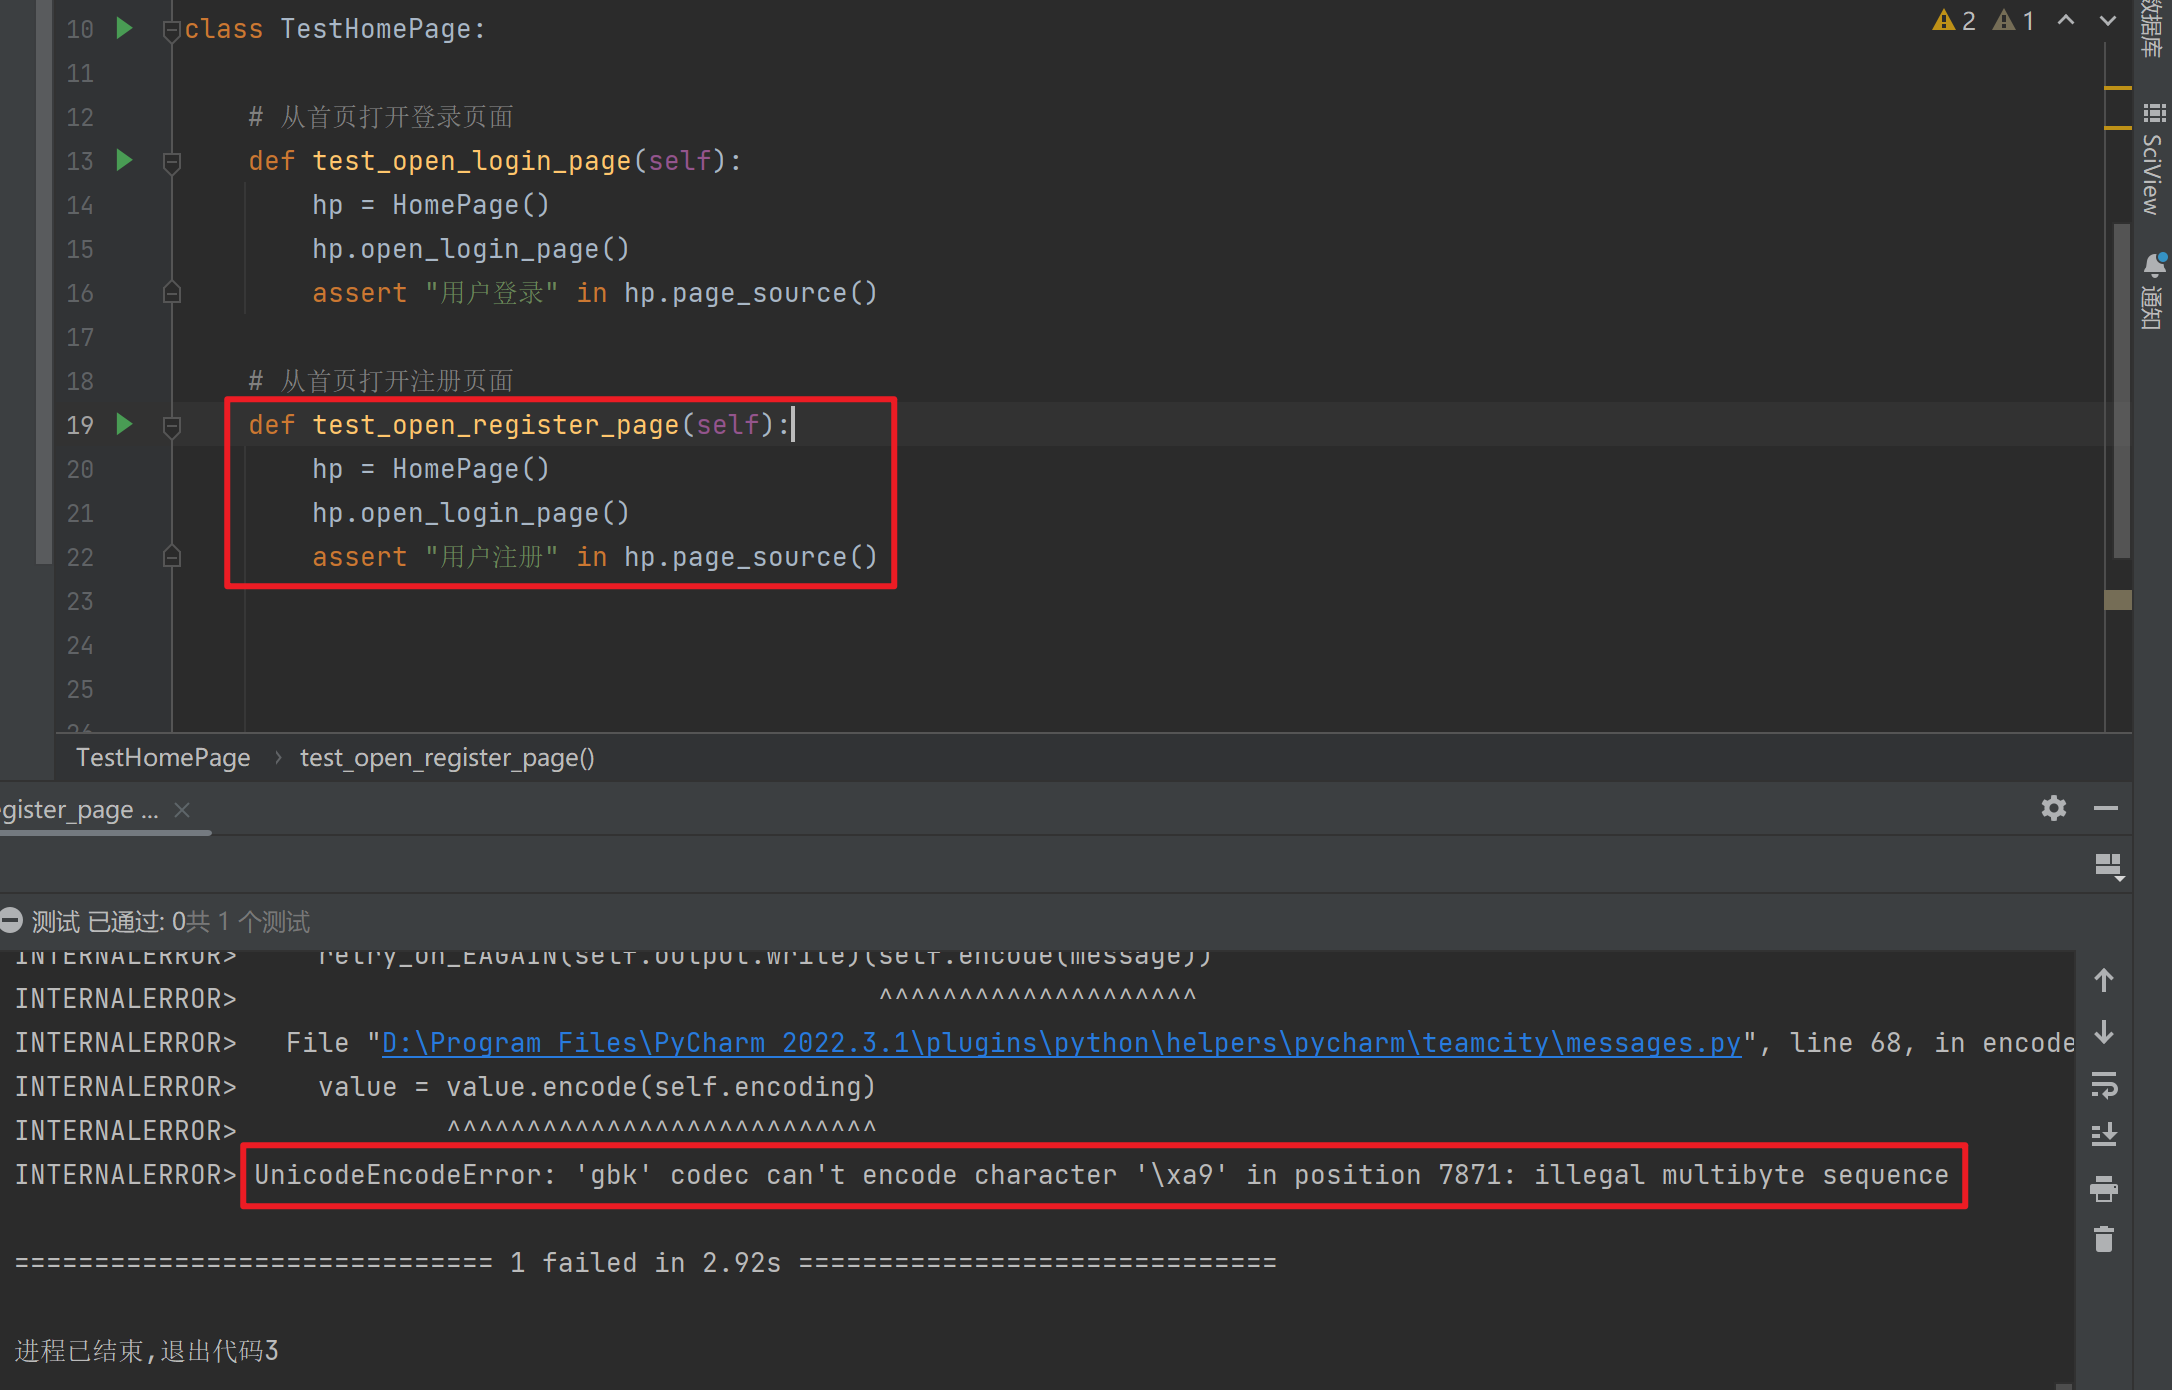Hide the run tool window
Screen dimensions: 2172x1390
[2105, 808]
